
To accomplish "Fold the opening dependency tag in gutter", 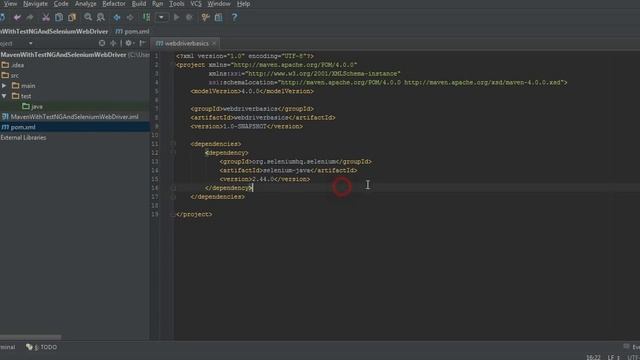I will click(173, 153).
